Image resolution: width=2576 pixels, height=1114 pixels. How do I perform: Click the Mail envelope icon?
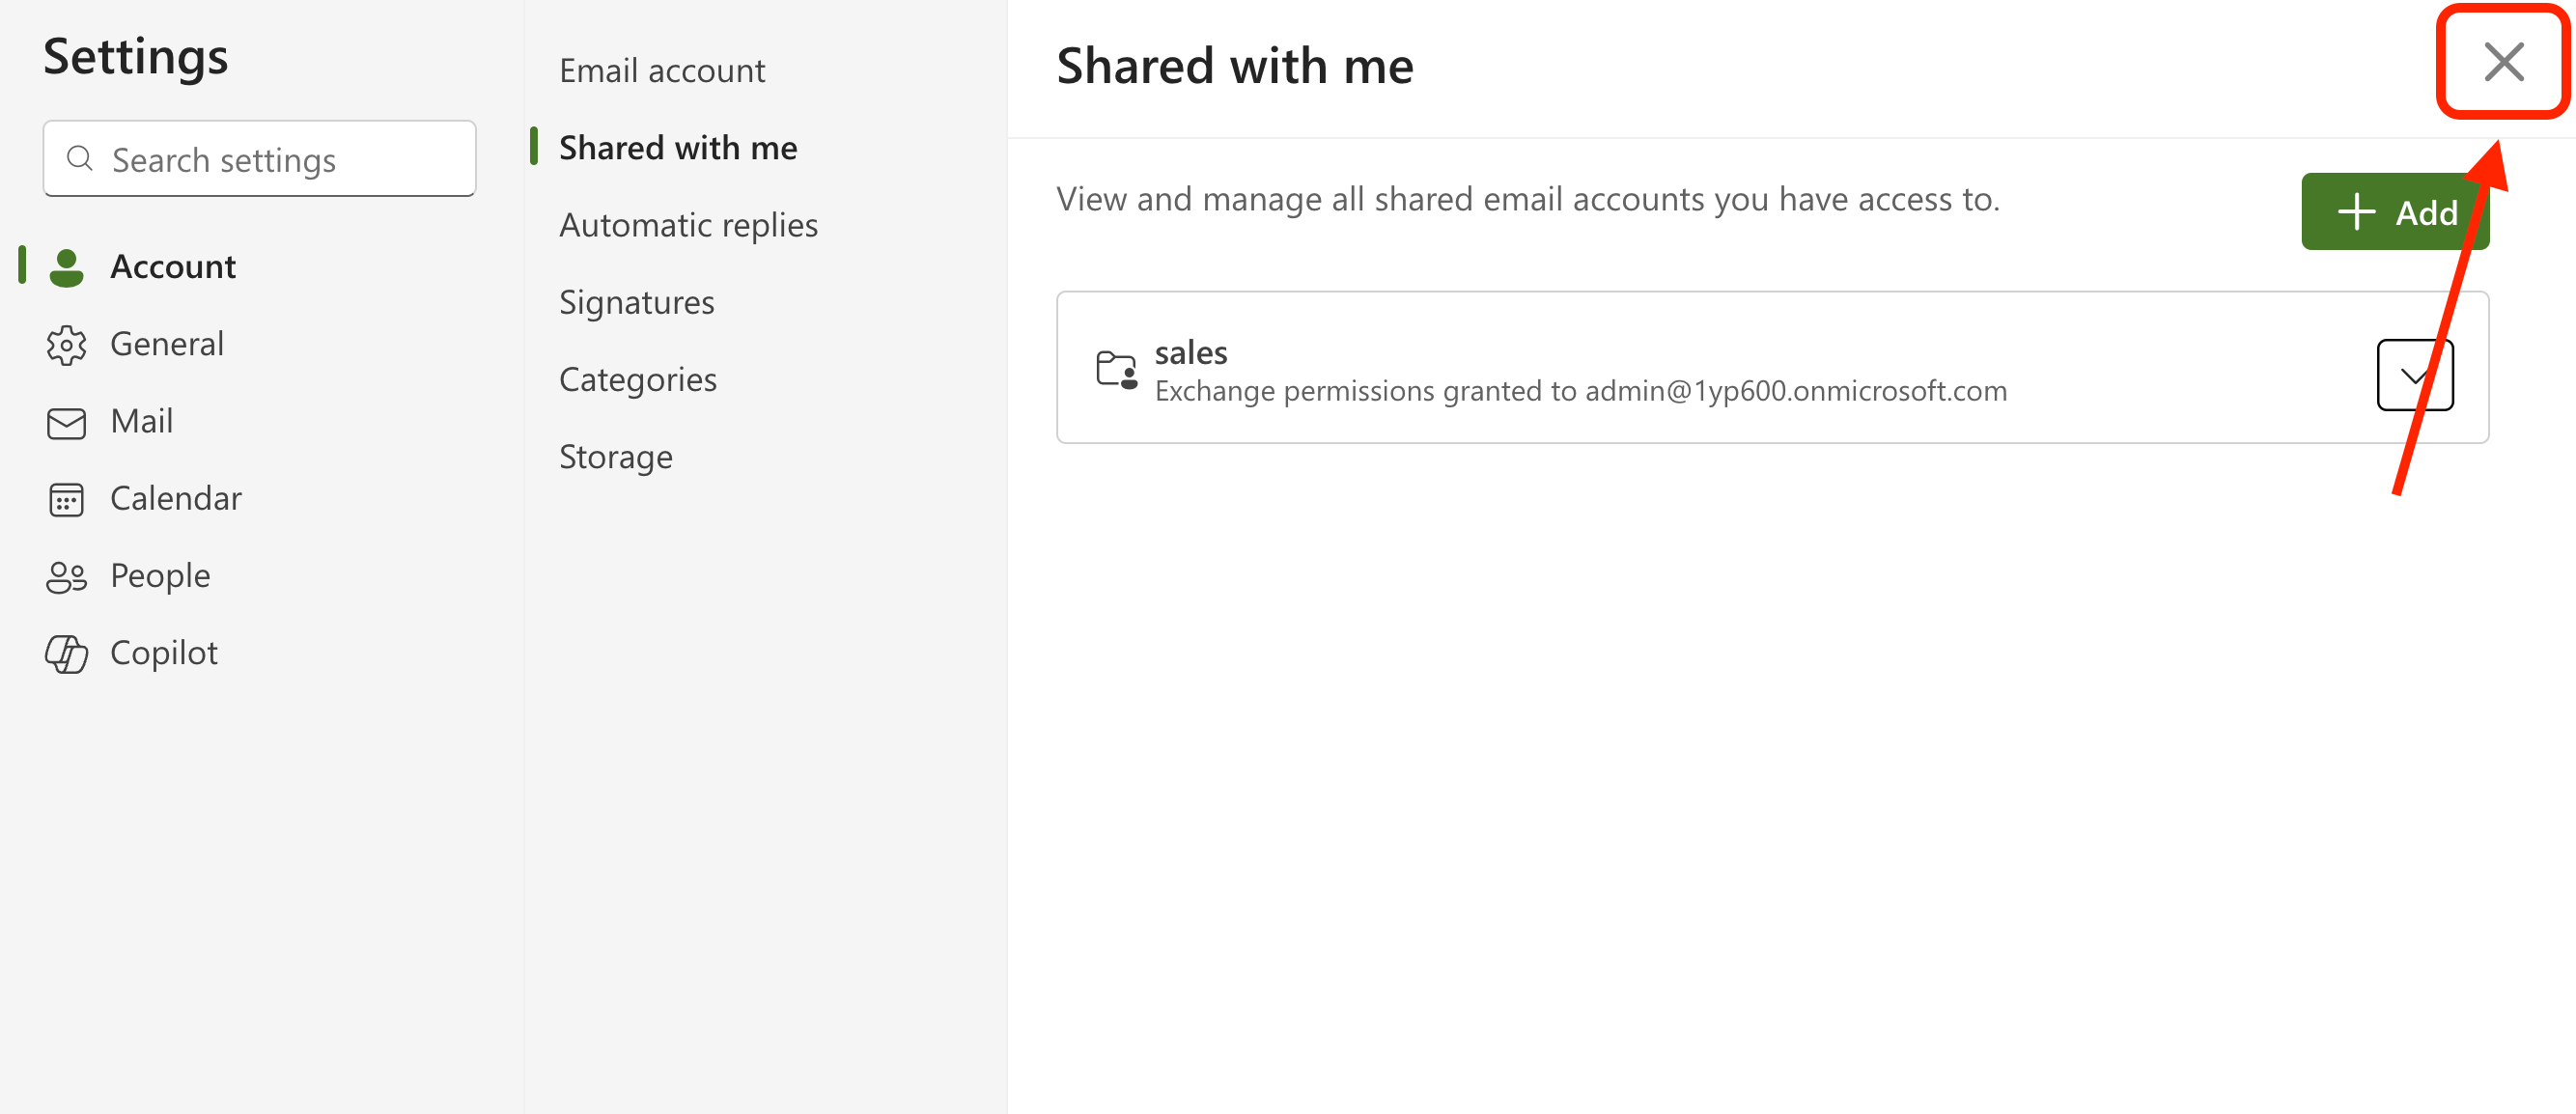coord(66,422)
